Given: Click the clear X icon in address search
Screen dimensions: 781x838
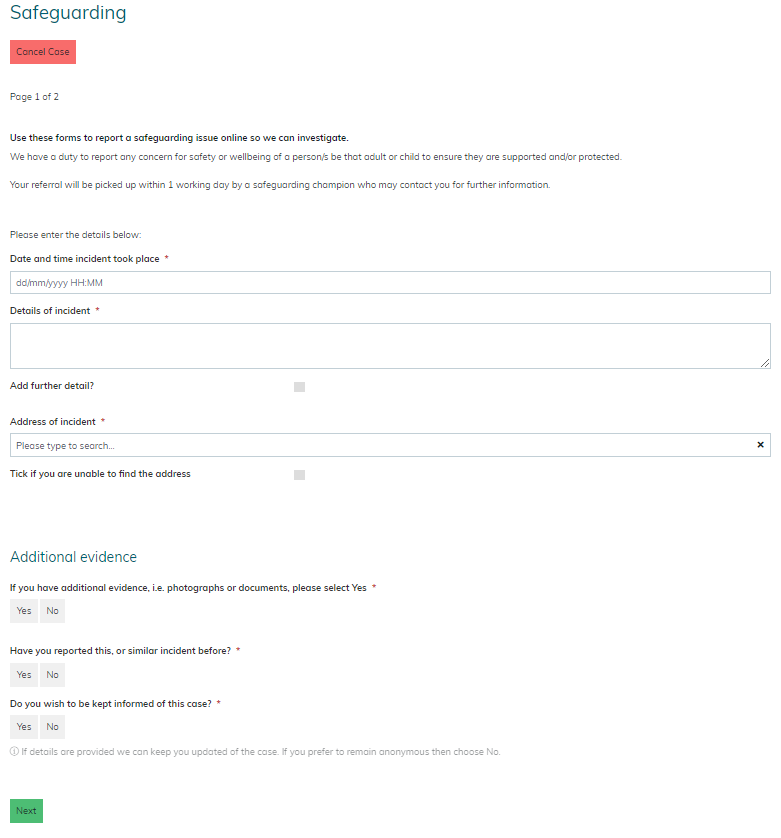Looking at the screenshot, I should (x=760, y=445).
